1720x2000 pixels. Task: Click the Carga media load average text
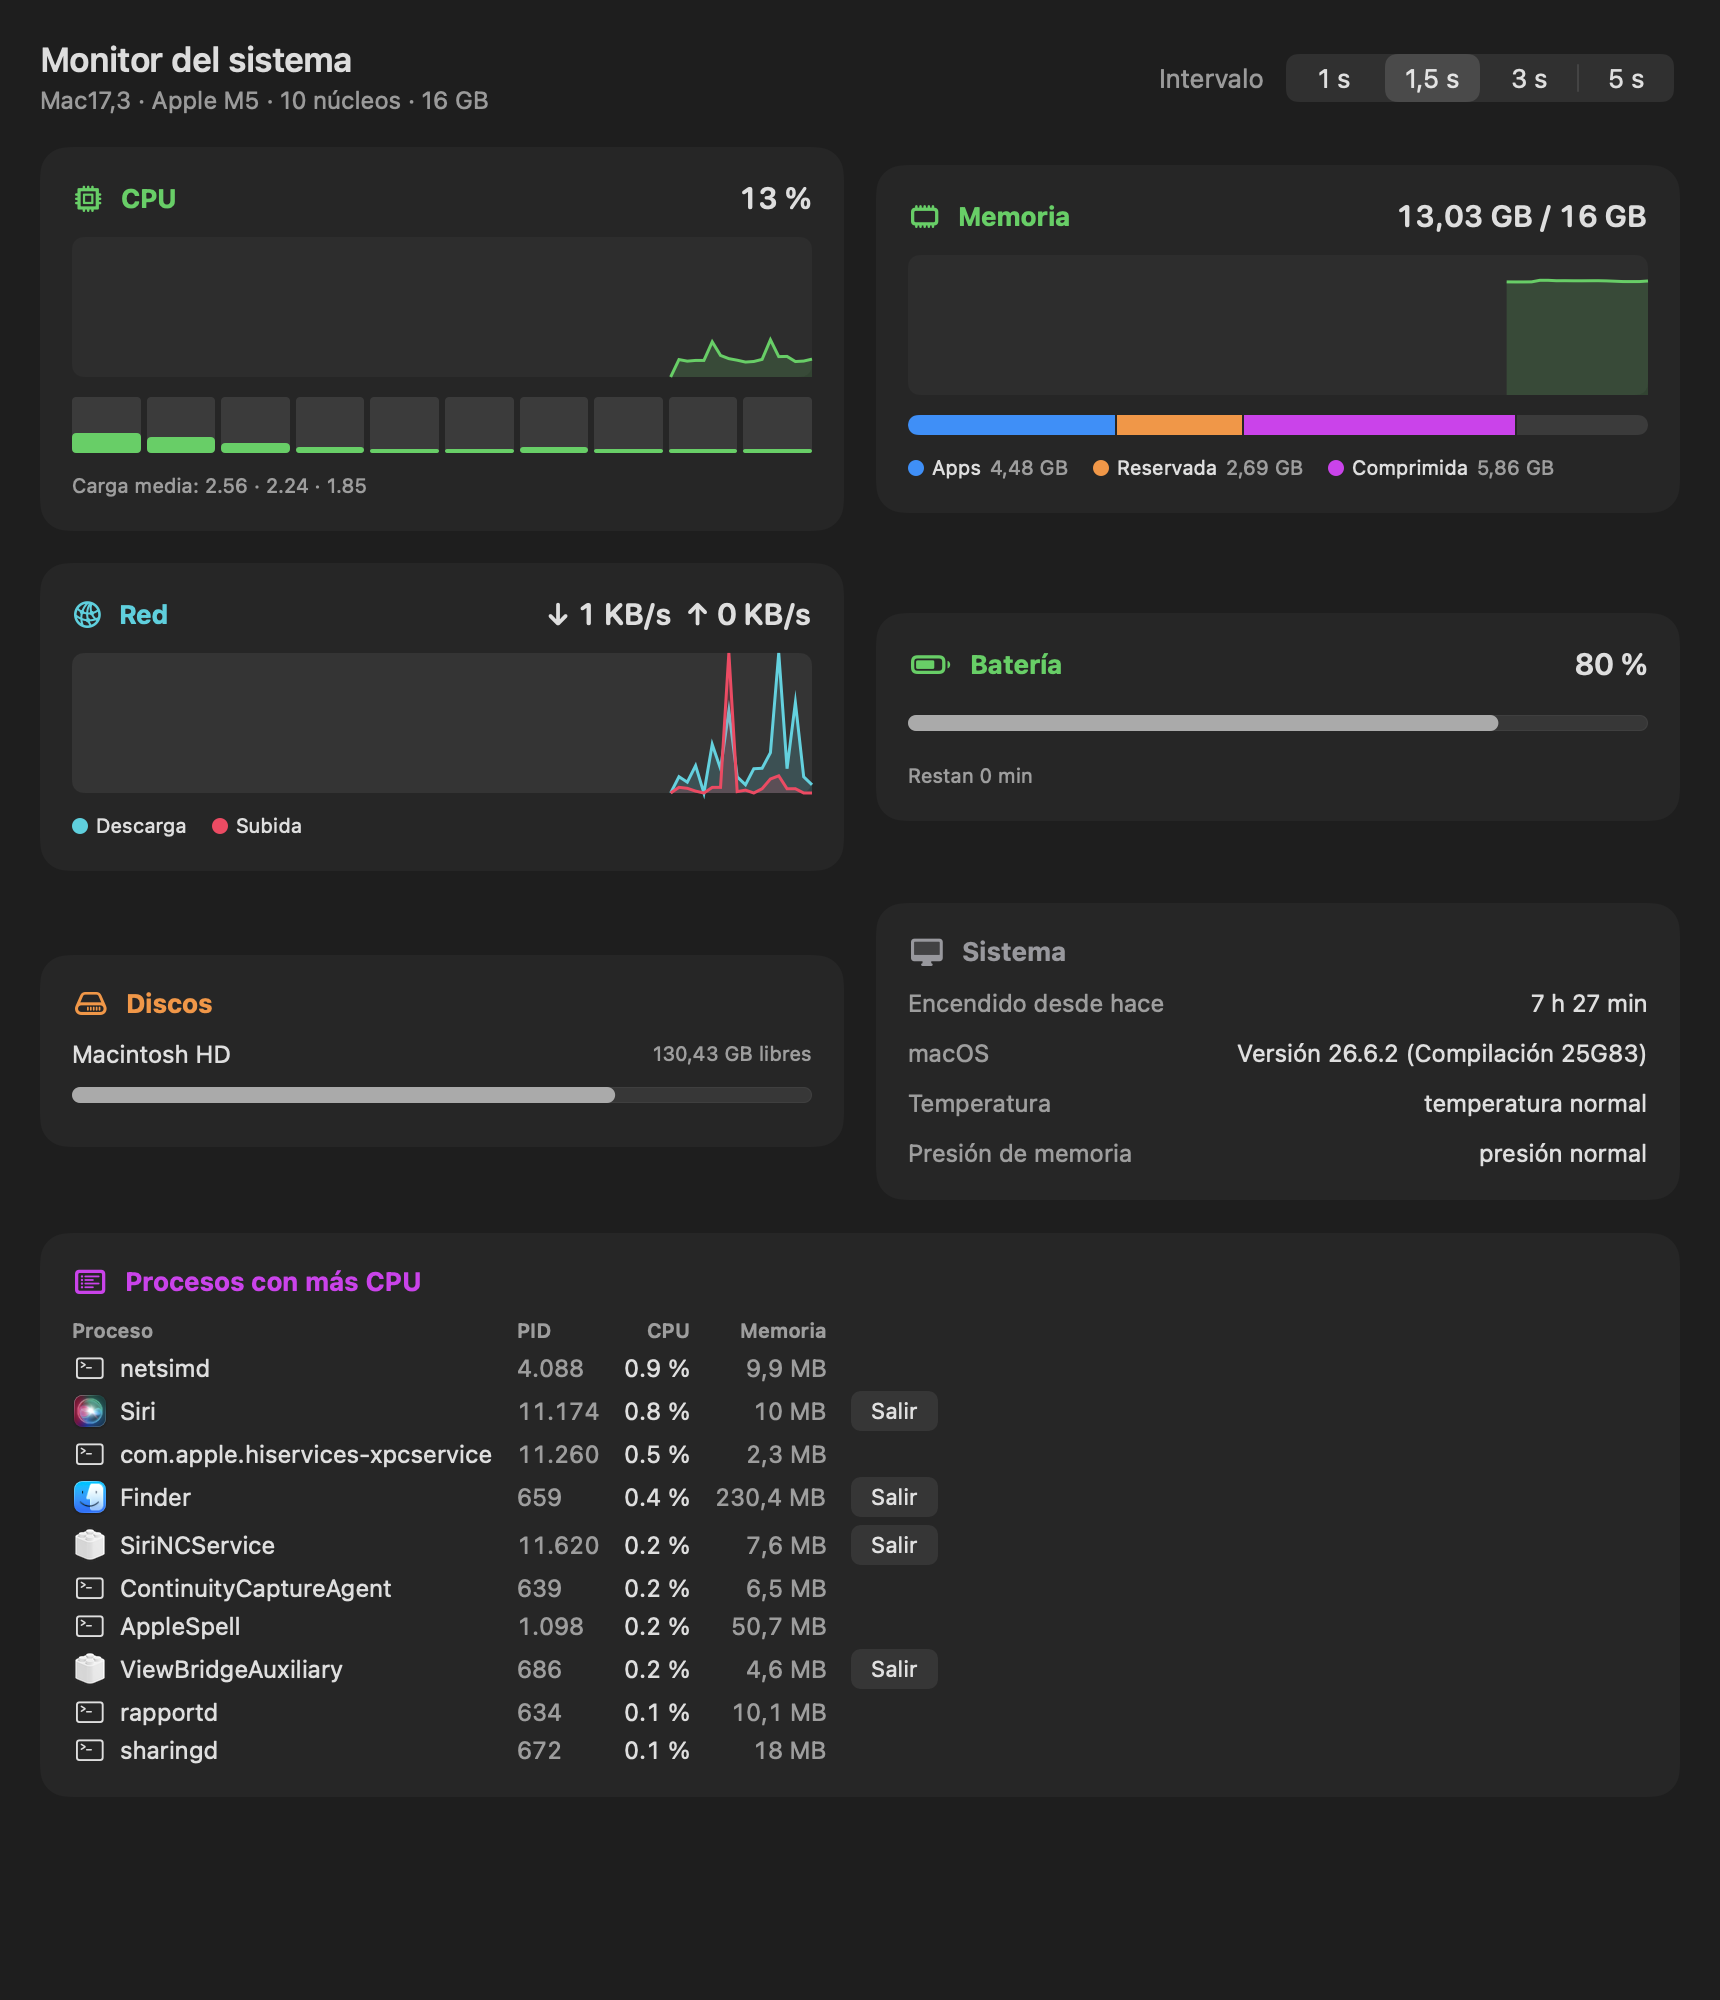[x=219, y=486]
